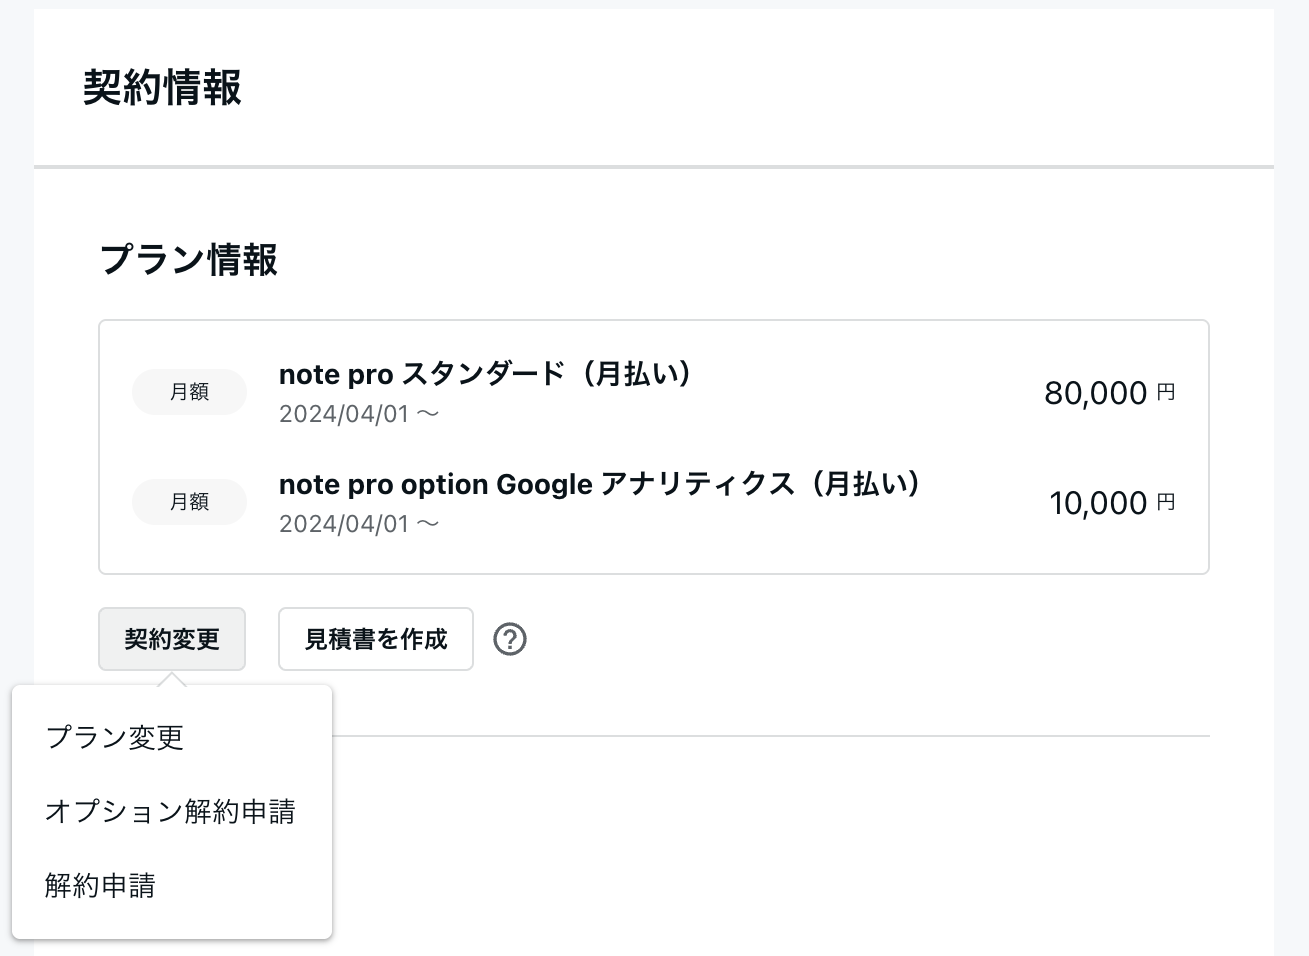This screenshot has width=1309, height=956.
Task: Click the 円 symbol beside 10,000
Action: point(1166,502)
